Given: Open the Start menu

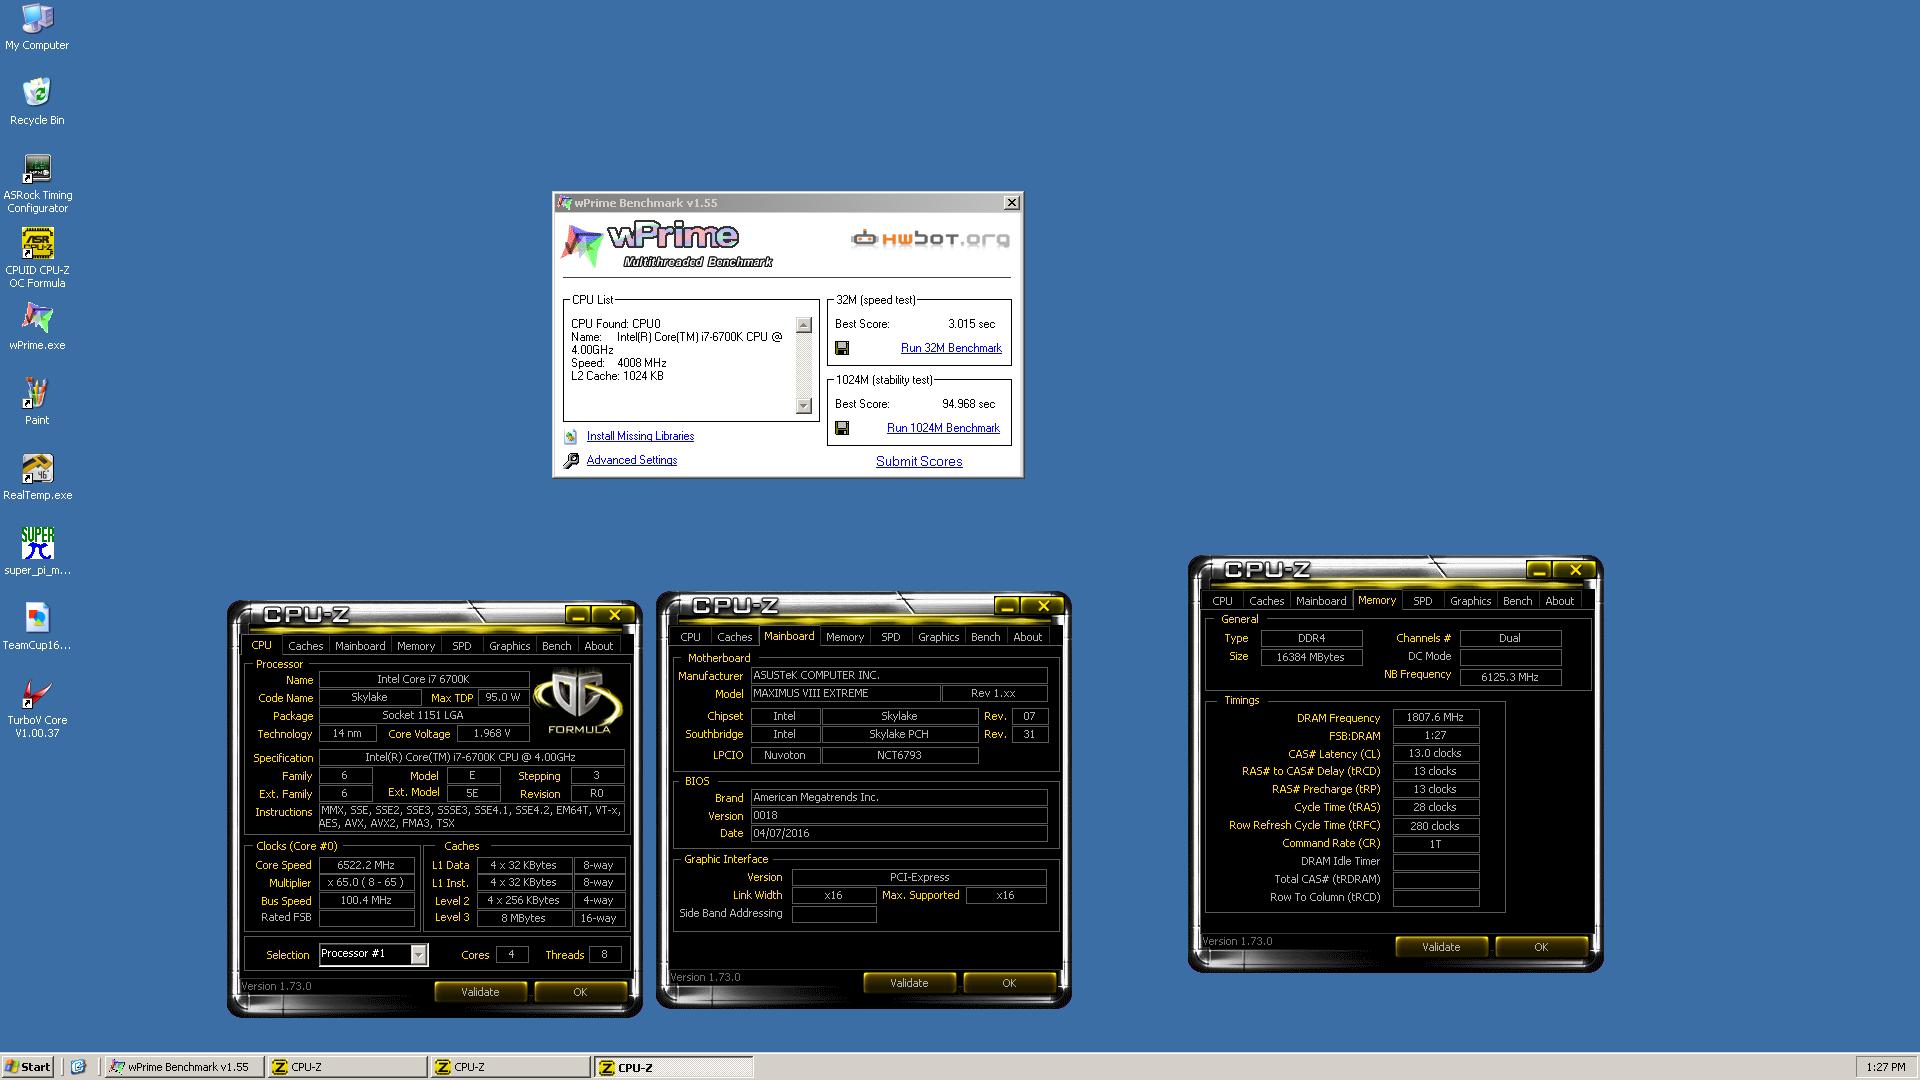Looking at the screenshot, I should click(x=28, y=1067).
